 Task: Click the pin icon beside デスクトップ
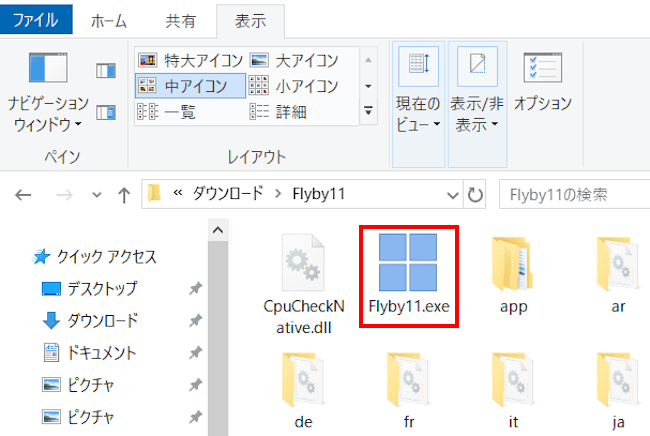(195, 288)
